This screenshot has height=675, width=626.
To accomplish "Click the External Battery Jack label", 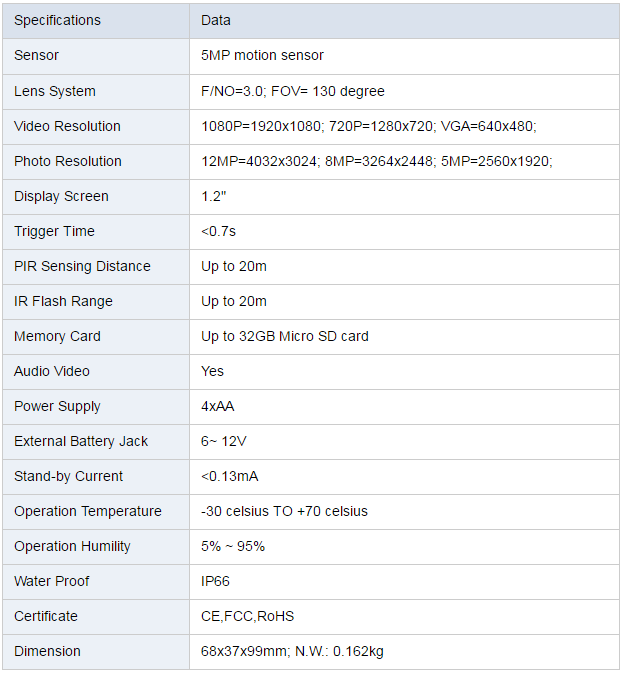I will tap(80, 441).
